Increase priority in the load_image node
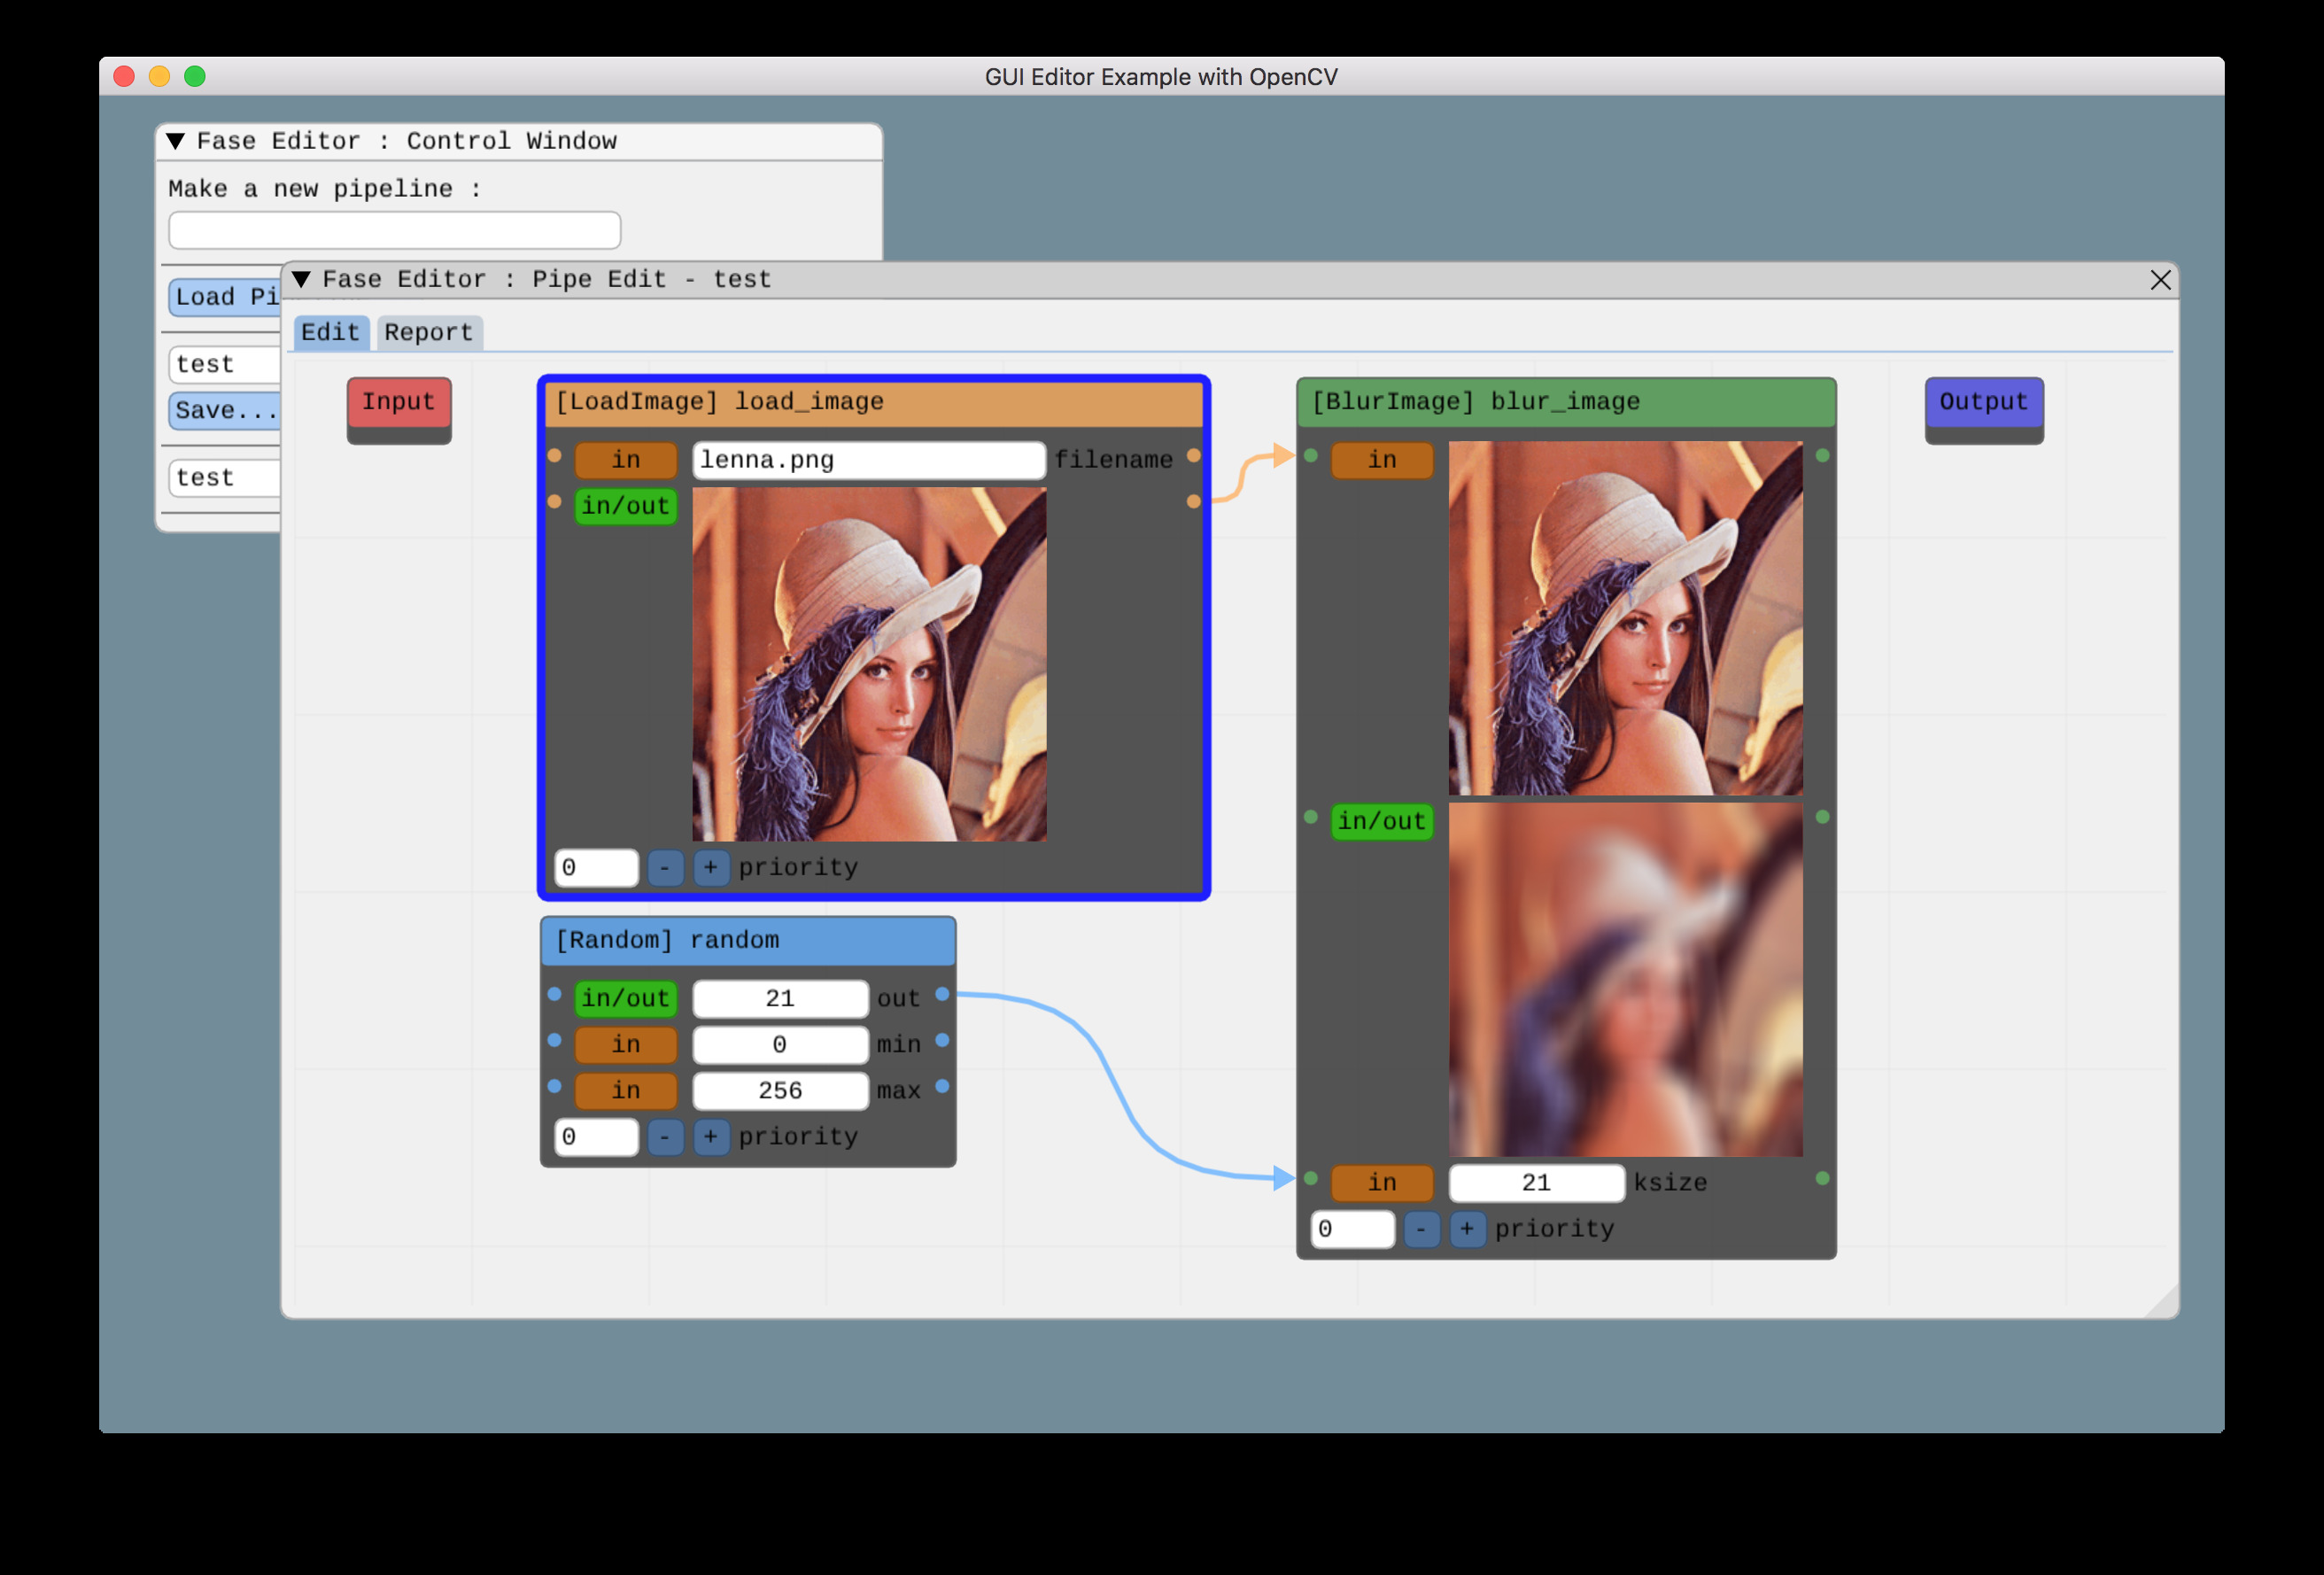 [x=710, y=867]
